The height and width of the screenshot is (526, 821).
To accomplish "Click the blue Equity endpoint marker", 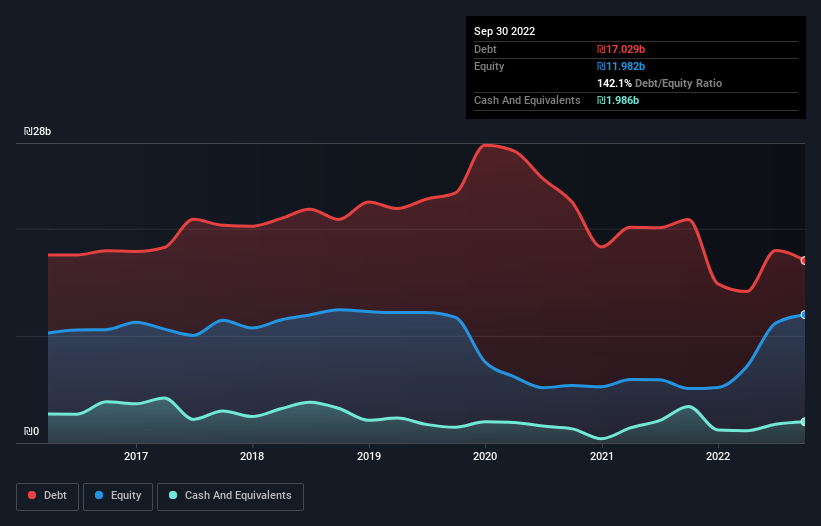I will click(x=804, y=315).
